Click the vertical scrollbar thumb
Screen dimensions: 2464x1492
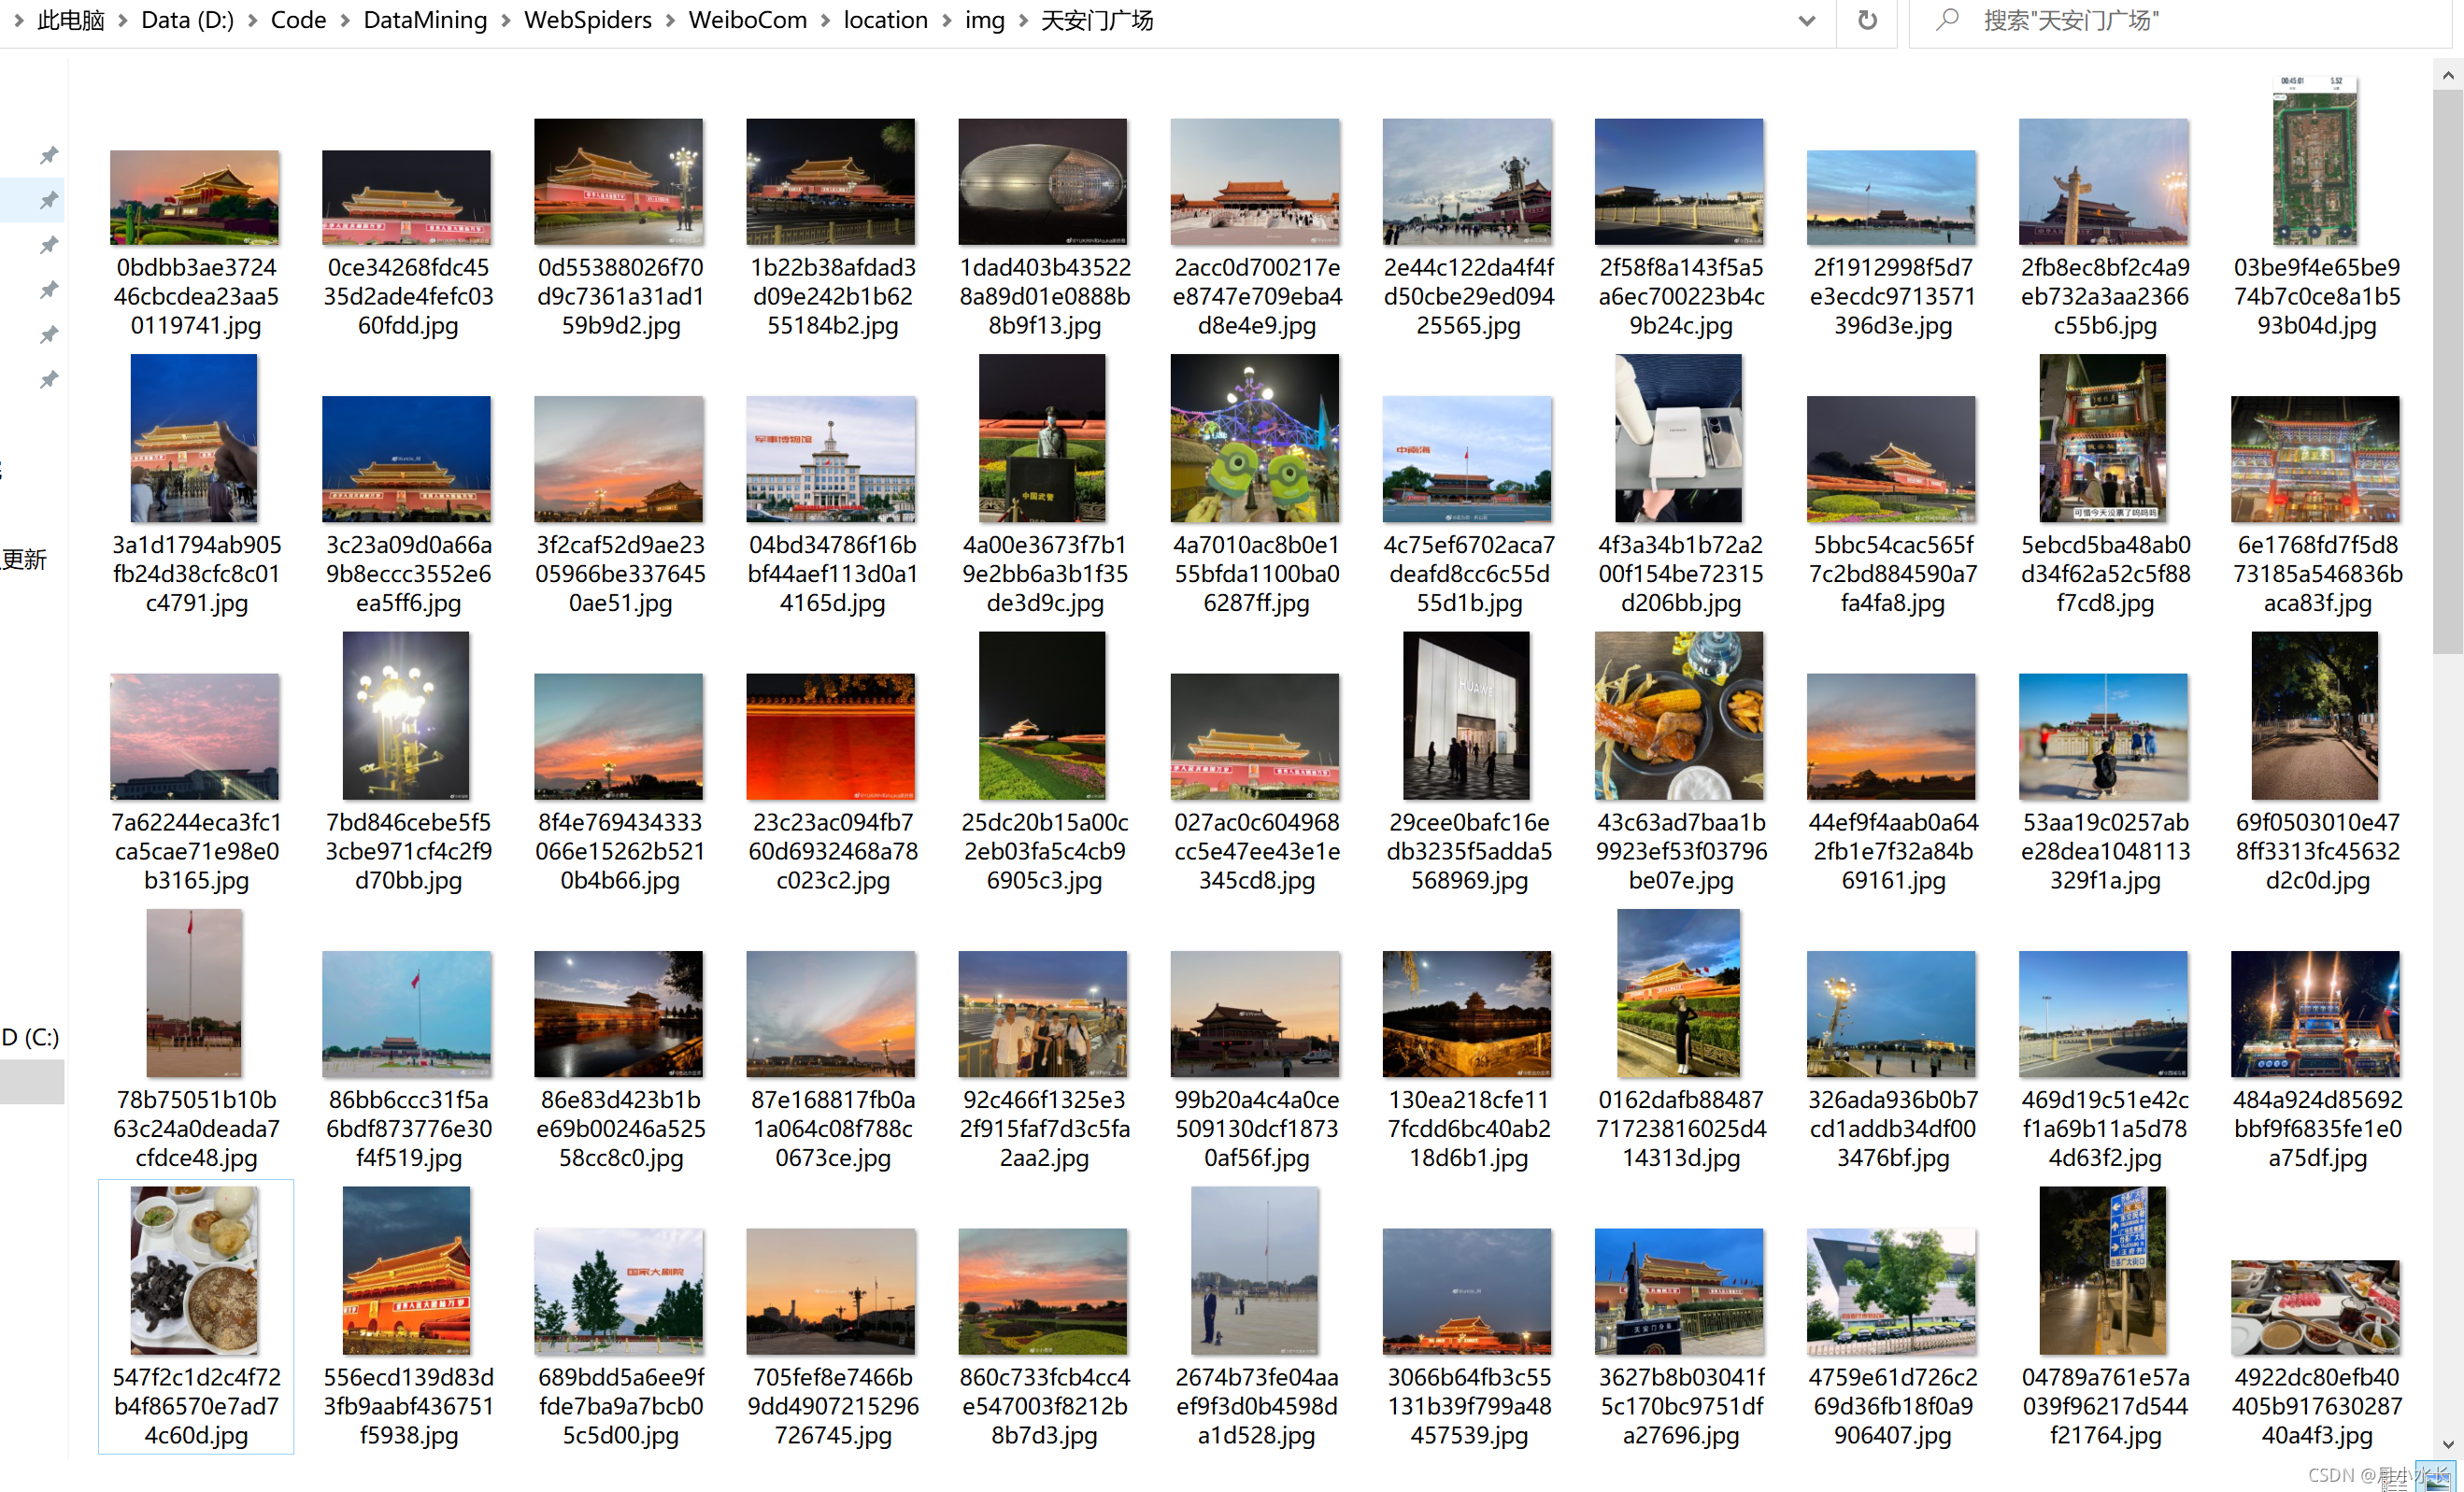coord(2447,370)
